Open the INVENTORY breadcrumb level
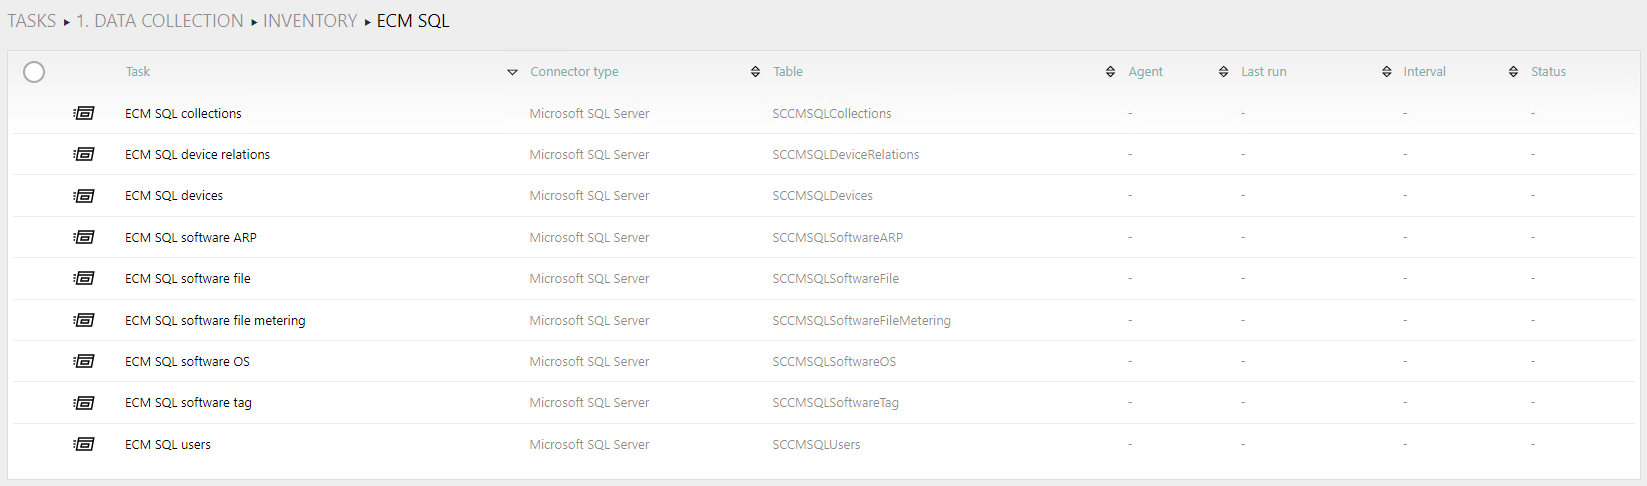Viewport: 1647px width, 486px height. click(310, 21)
